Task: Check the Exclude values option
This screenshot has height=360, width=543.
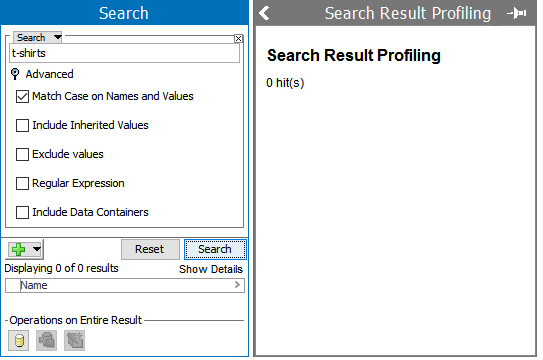Action: [x=23, y=154]
